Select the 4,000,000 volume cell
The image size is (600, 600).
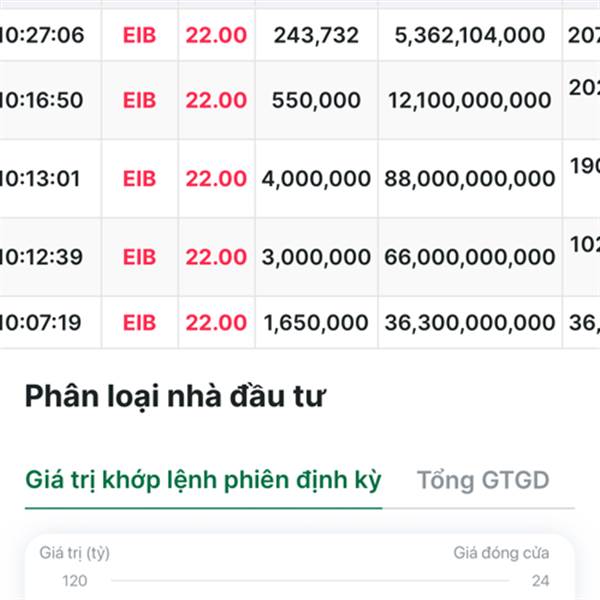click(x=316, y=179)
